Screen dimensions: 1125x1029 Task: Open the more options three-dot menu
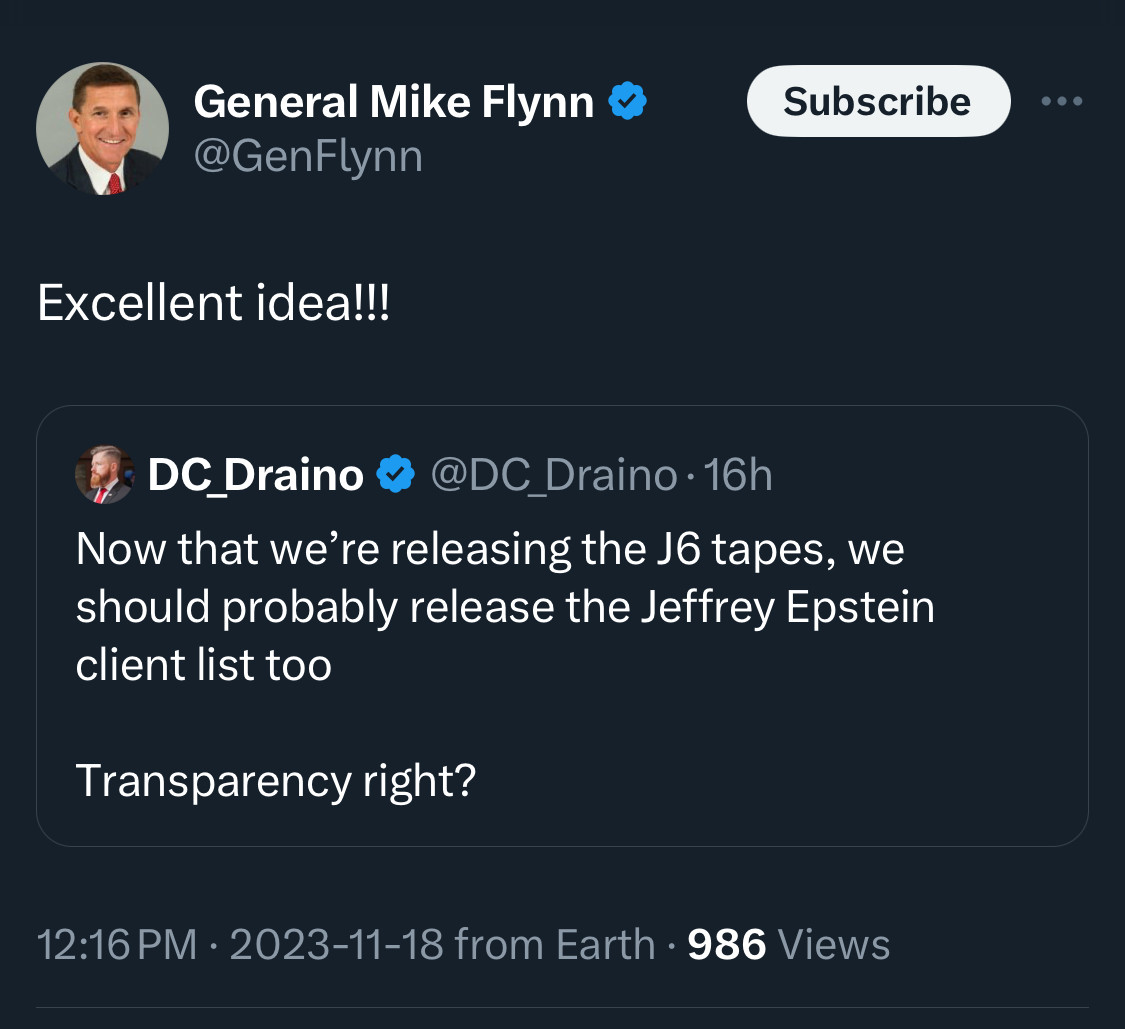point(1061,101)
